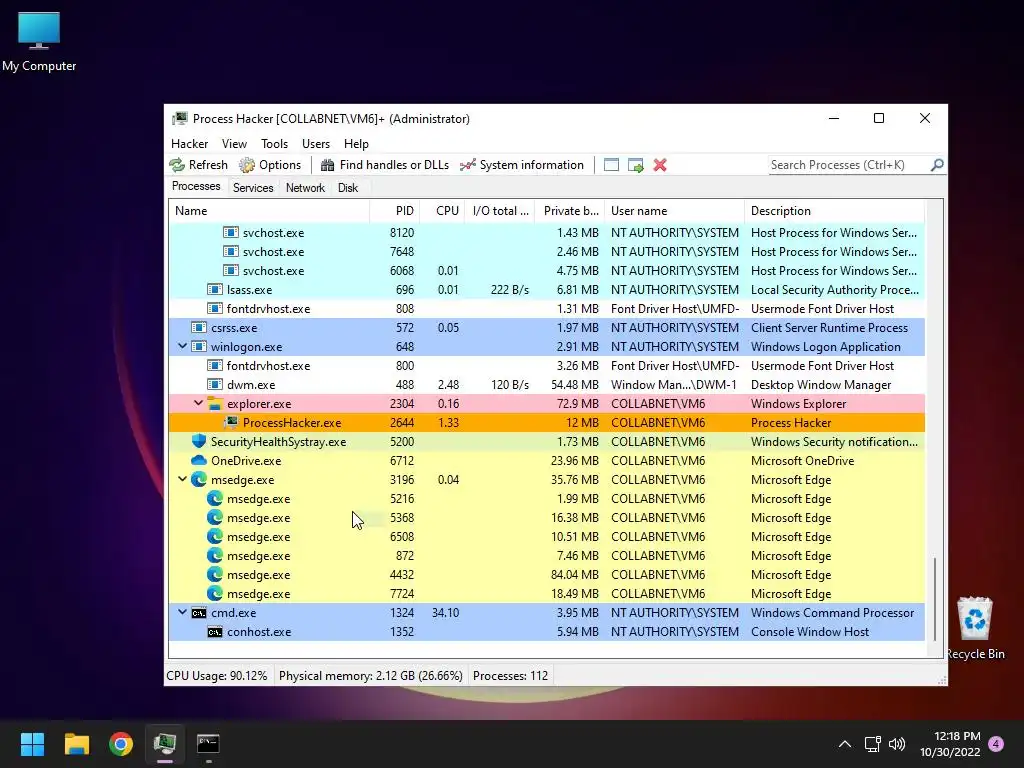Switch to the Network tab

pos(305,188)
